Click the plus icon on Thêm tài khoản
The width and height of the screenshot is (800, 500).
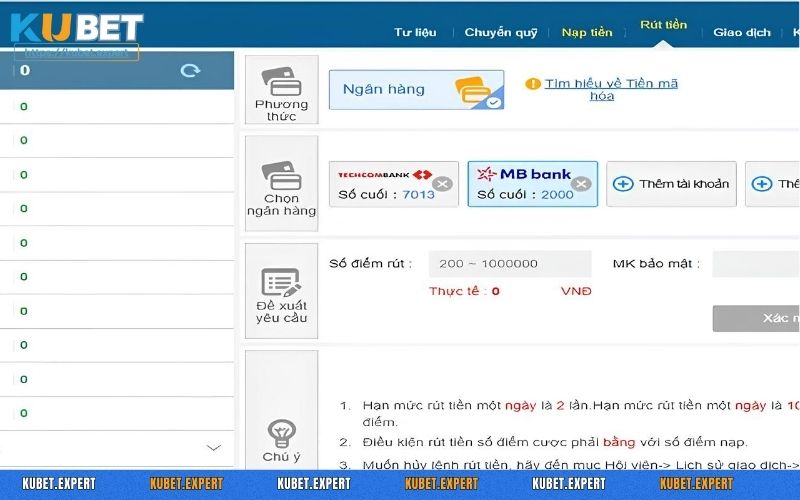pos(623,184)
